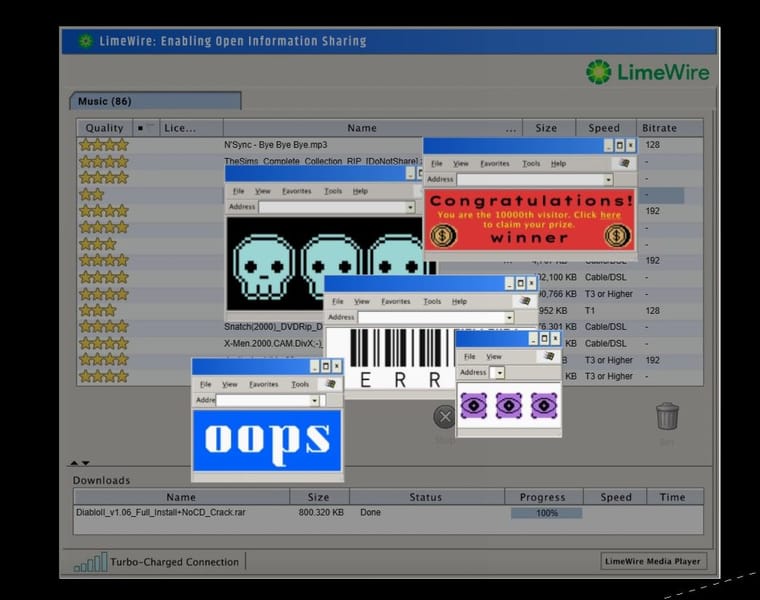Viewport: 760px width, 600px height.
Task: Click the rightmost purple eye icon
Action: (x=543, y=404)
